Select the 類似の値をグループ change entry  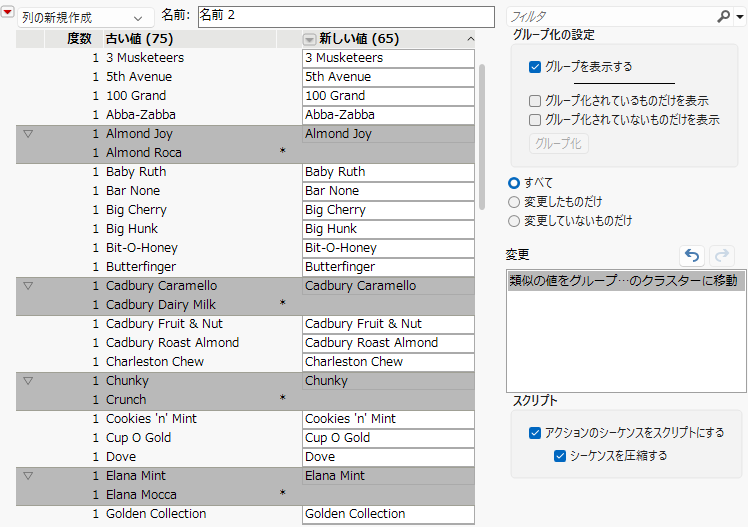625,280
